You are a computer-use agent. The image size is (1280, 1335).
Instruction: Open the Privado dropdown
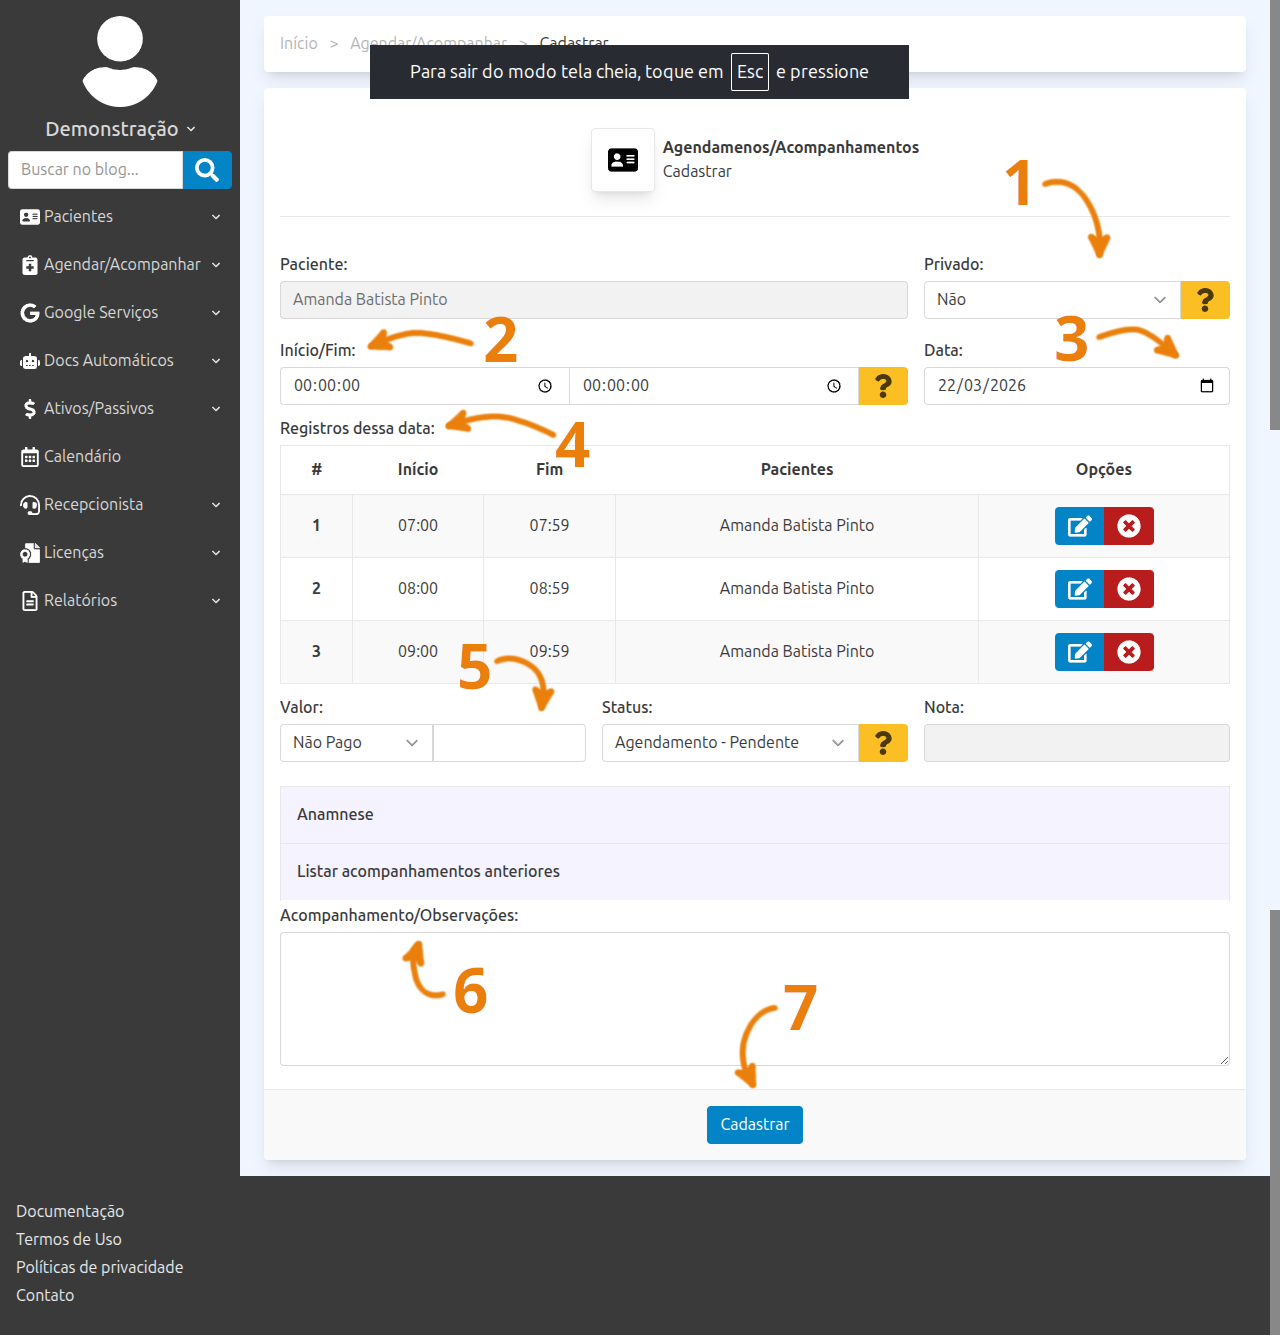(x=1051, y=300)
